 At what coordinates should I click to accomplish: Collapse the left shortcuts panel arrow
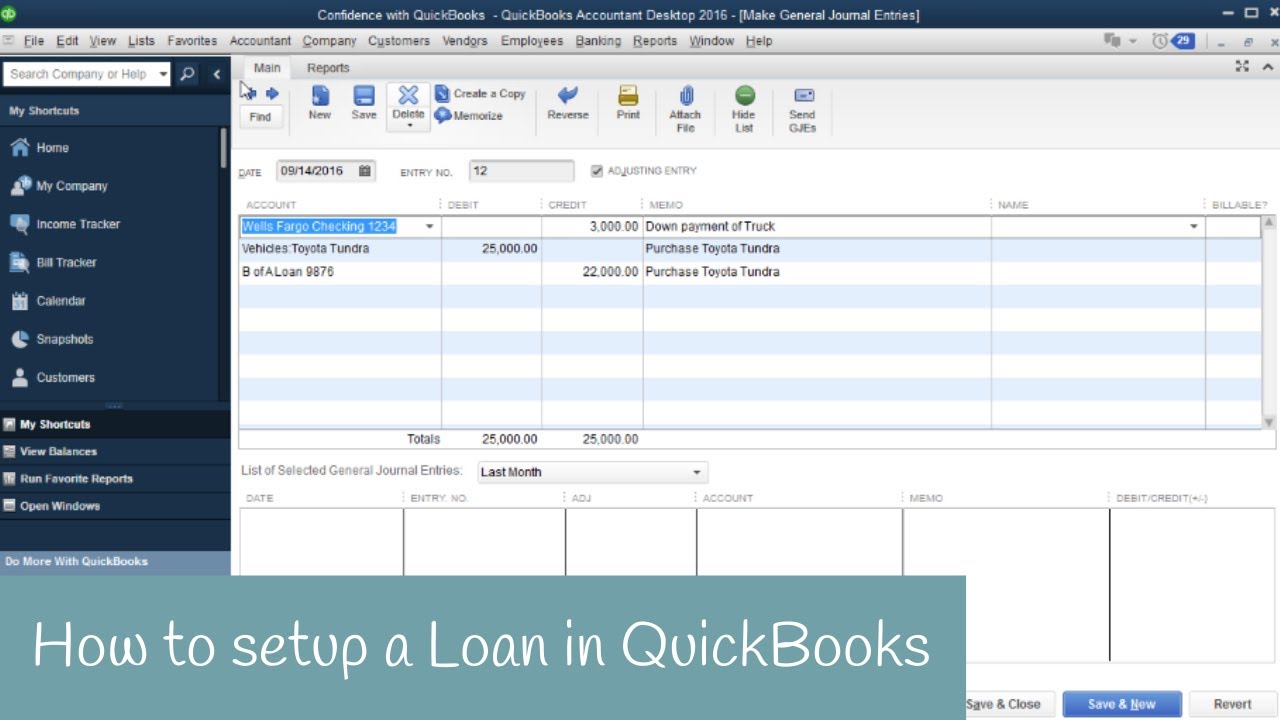217,74
